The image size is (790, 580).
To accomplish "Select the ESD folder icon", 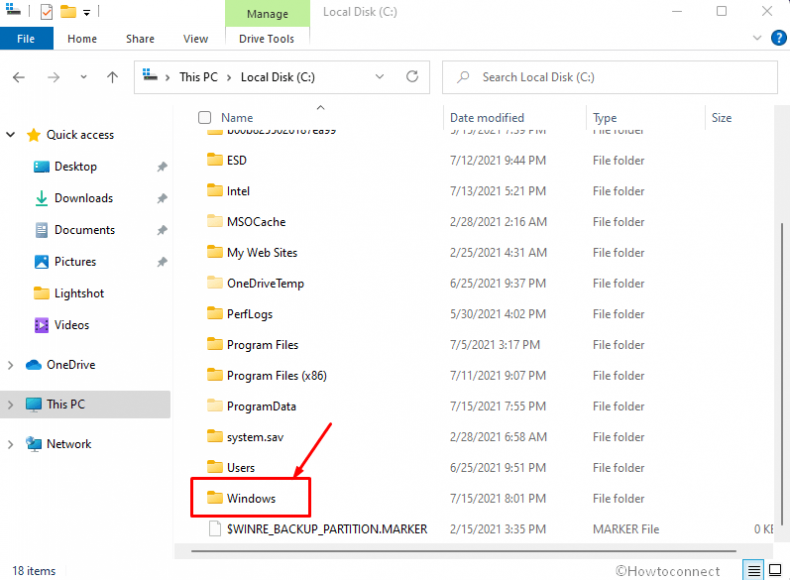I will 215,160.
